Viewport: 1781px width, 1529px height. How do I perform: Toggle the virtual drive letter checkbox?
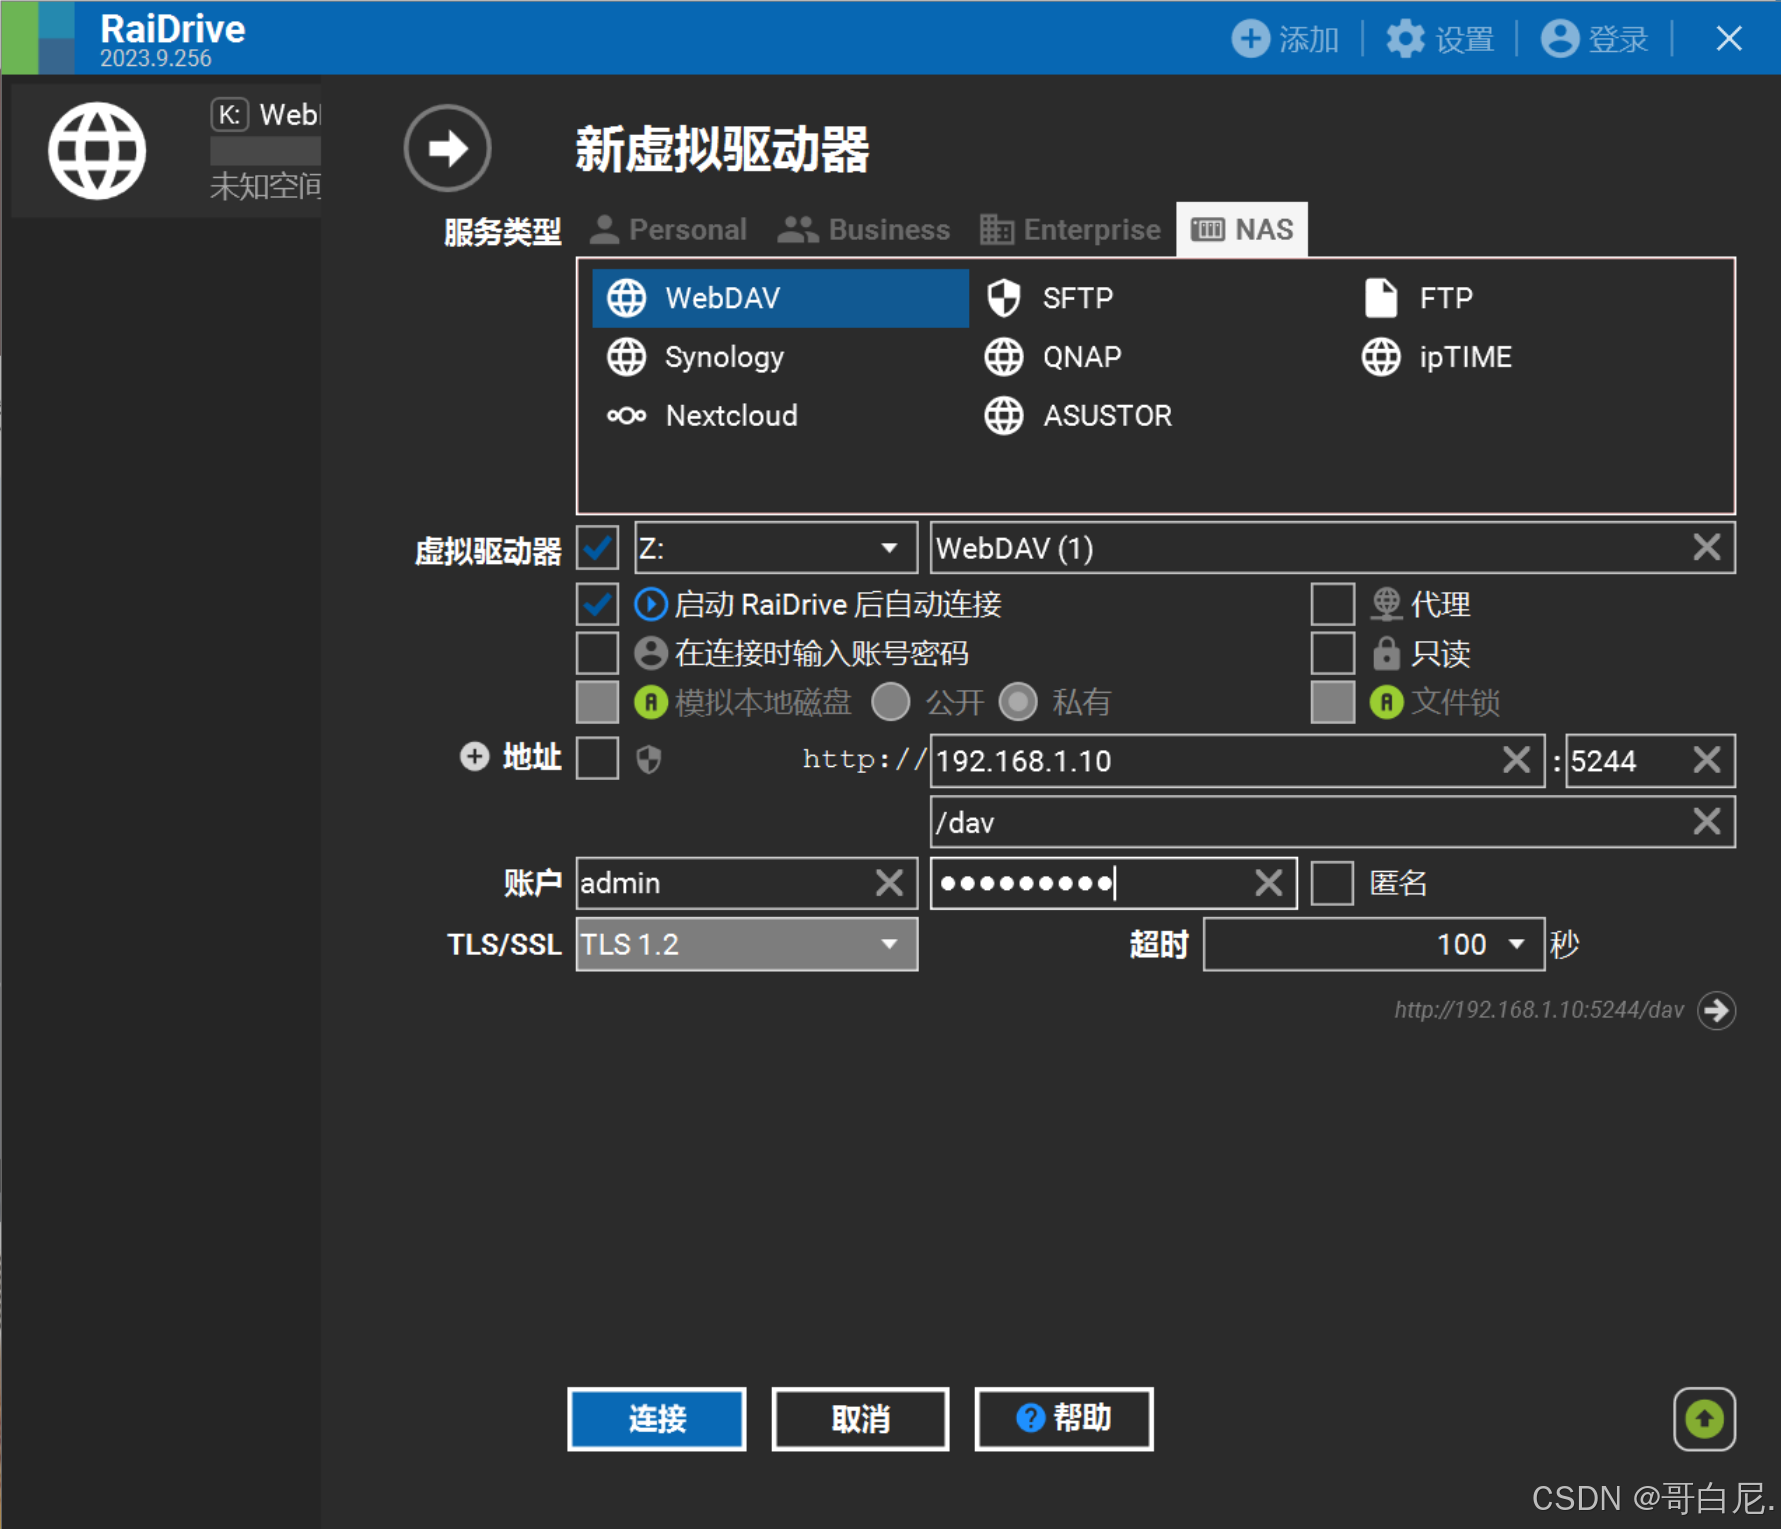click(x=597, y=547)
